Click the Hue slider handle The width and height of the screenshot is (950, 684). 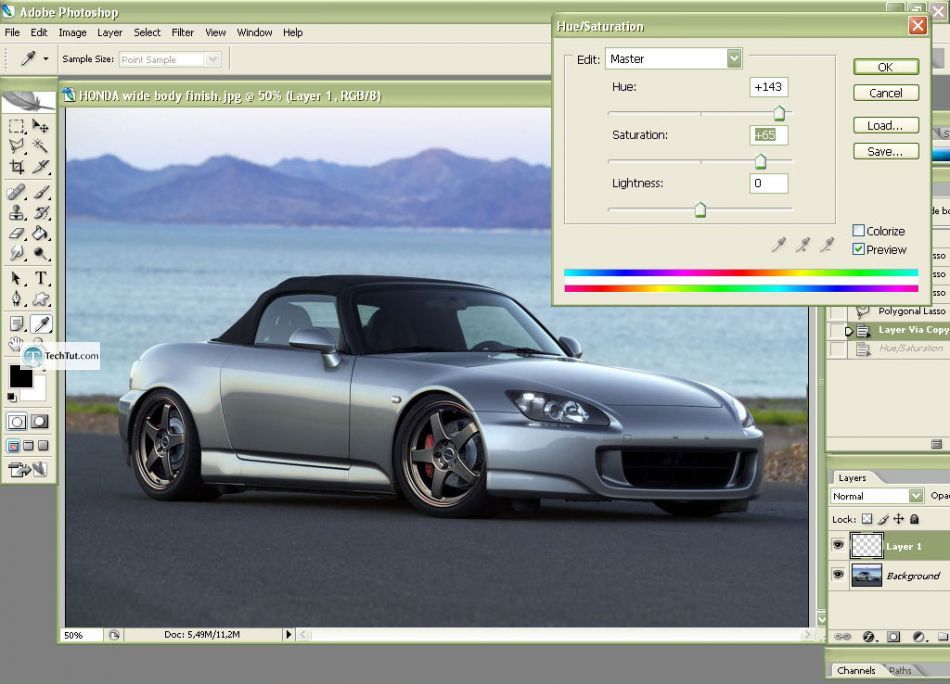point(779,113)
